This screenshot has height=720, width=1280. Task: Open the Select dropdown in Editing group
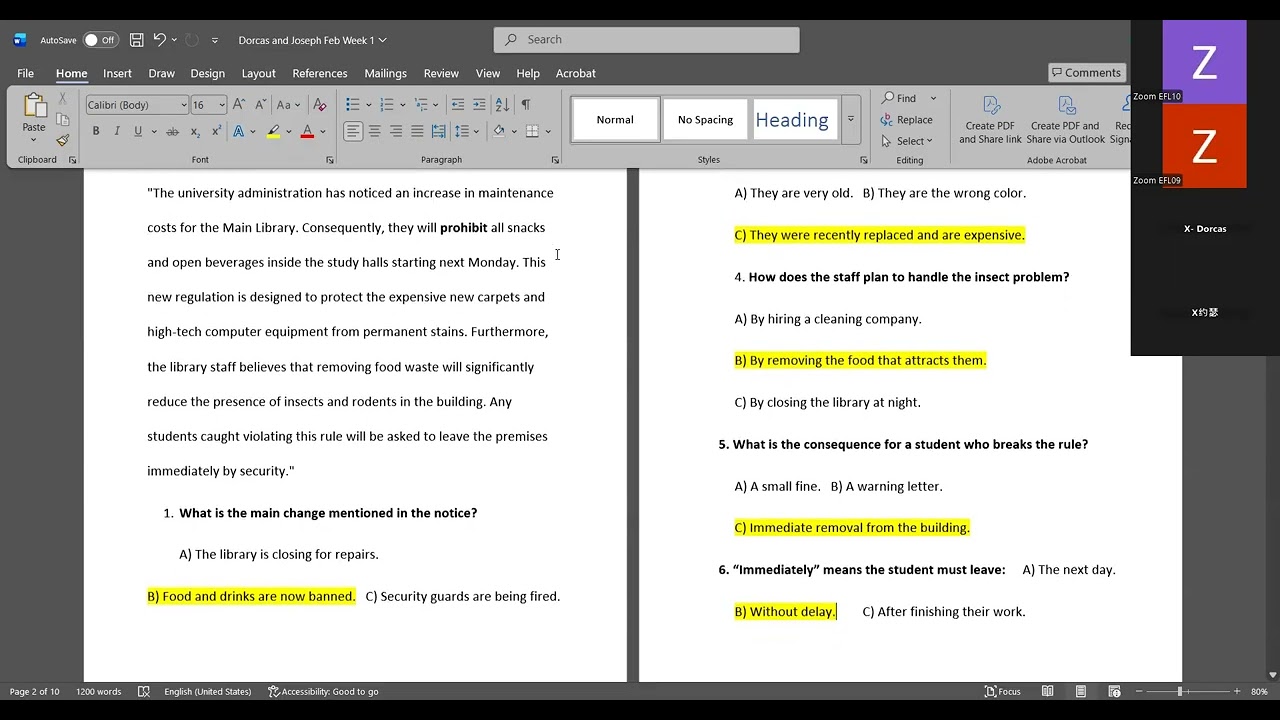[x=908, y=141]
